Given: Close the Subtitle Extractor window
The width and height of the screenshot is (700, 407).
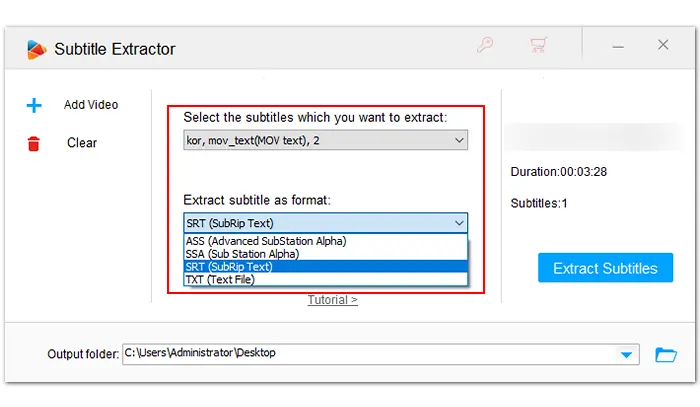Looking at the screenshot, I should pyautogui.click(x=663, y=45).
